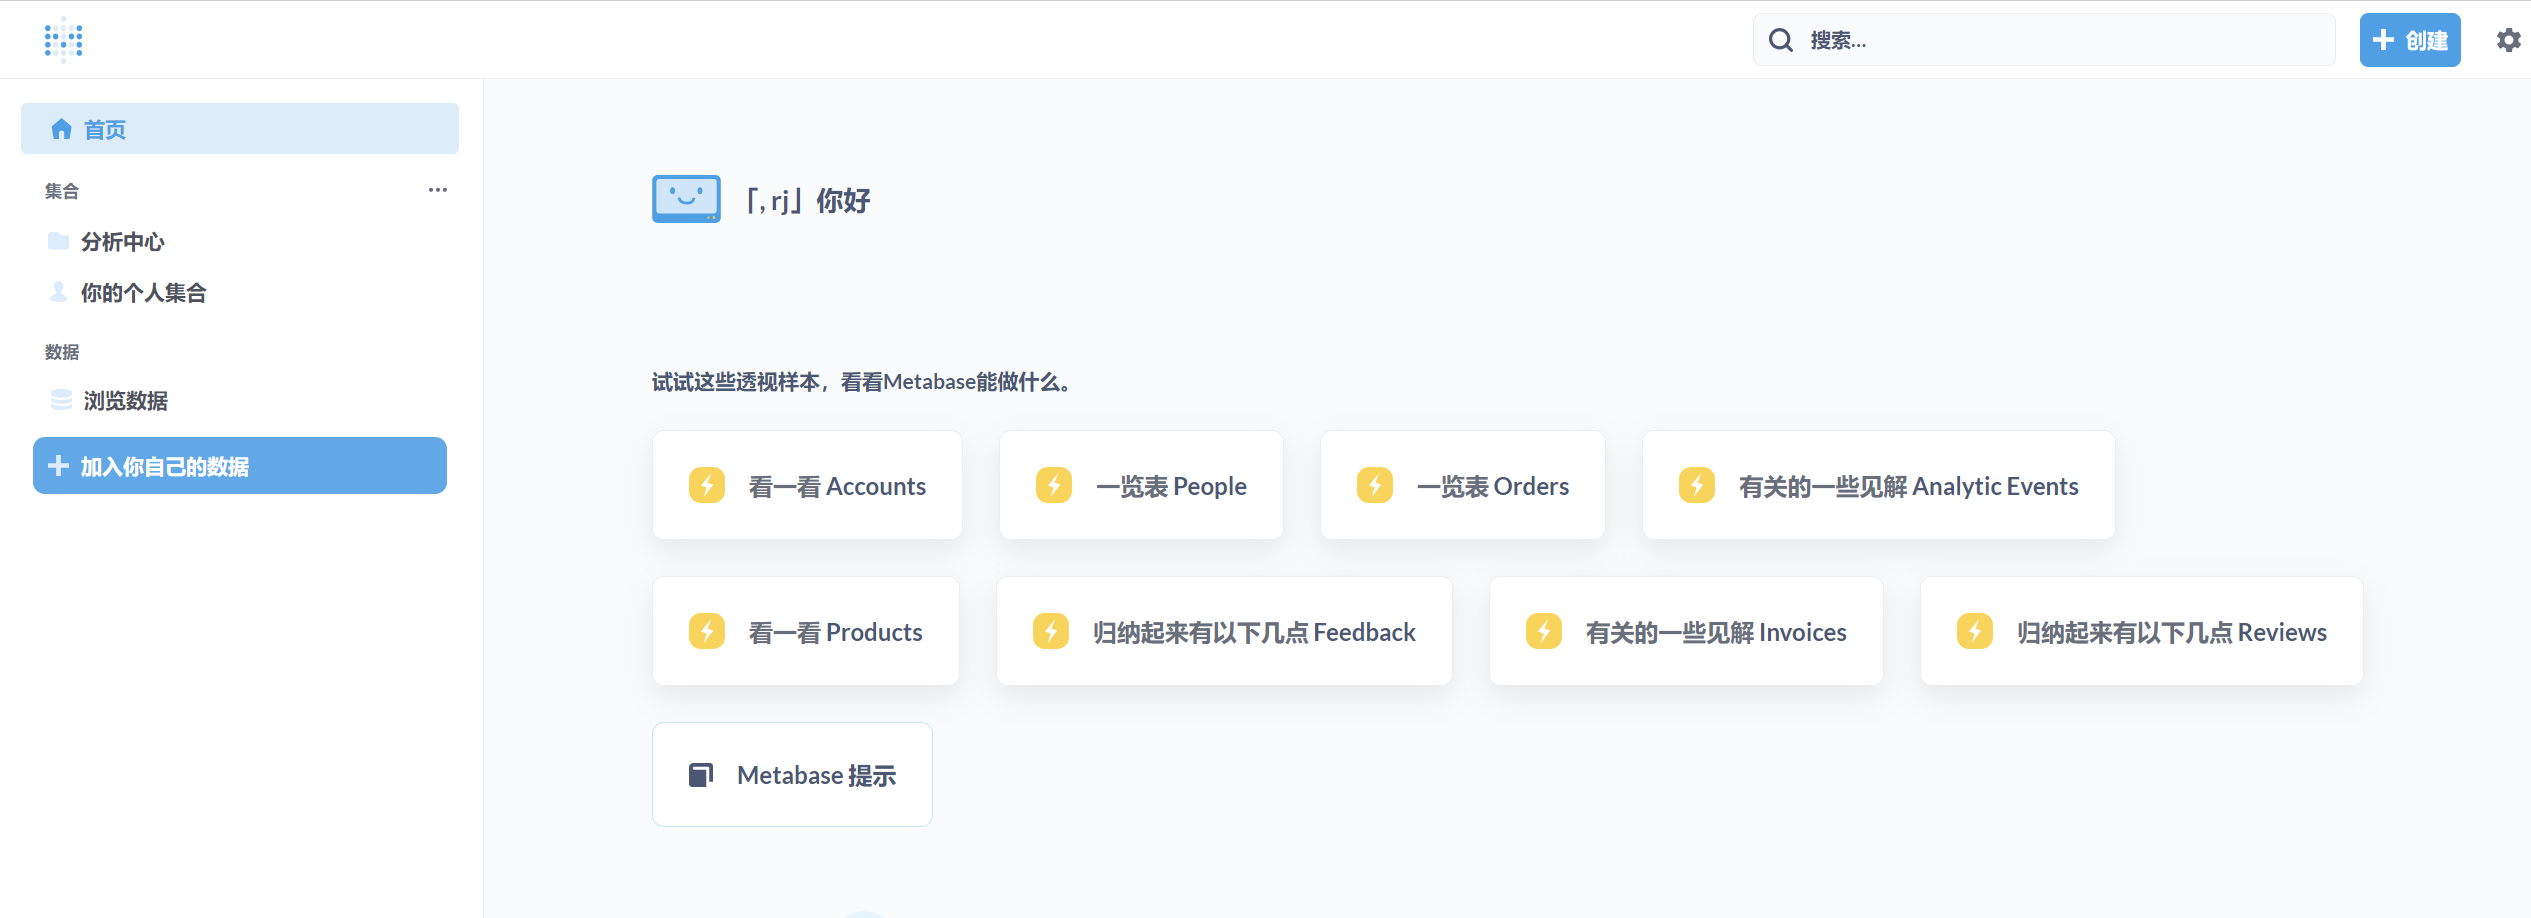Click the smiling Metabot greeting icon
Screen dimensions: 2531x918
[x=686, y=199]
